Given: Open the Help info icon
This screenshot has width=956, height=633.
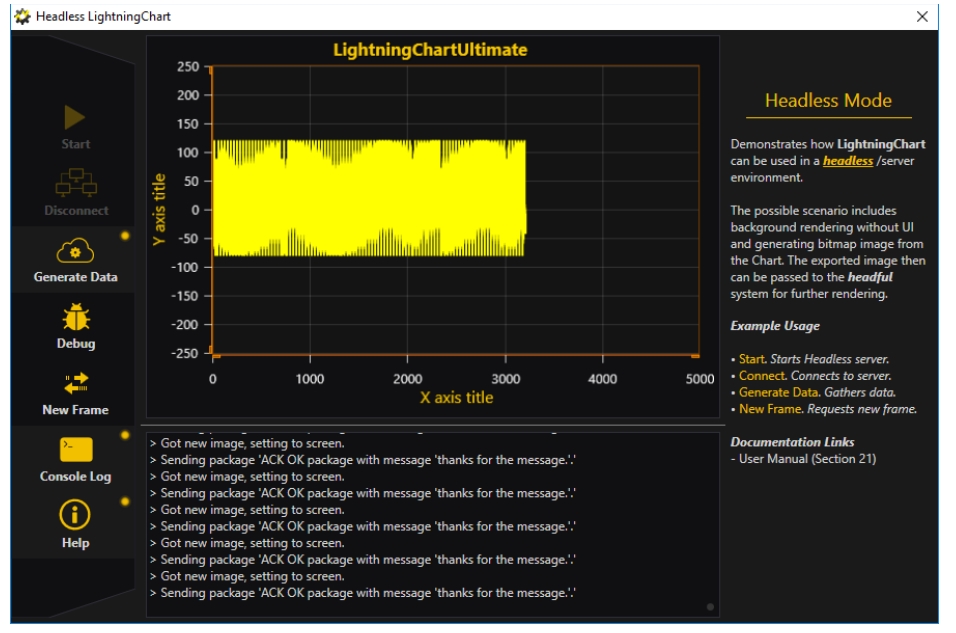Looking at the screenshot, I should pyautogui.click(x=75, y=516).
